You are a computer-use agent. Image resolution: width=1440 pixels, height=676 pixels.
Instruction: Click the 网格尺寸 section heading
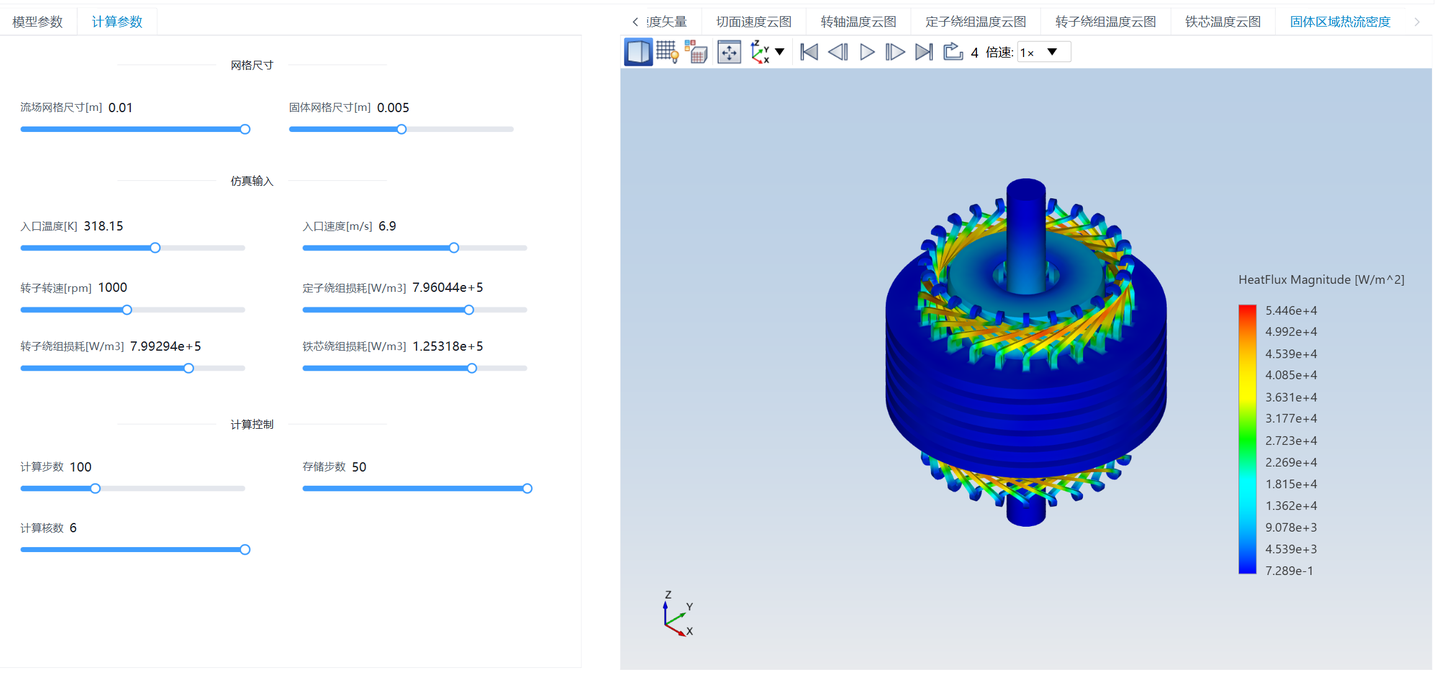pyautogui.click(x=252, y=65)
